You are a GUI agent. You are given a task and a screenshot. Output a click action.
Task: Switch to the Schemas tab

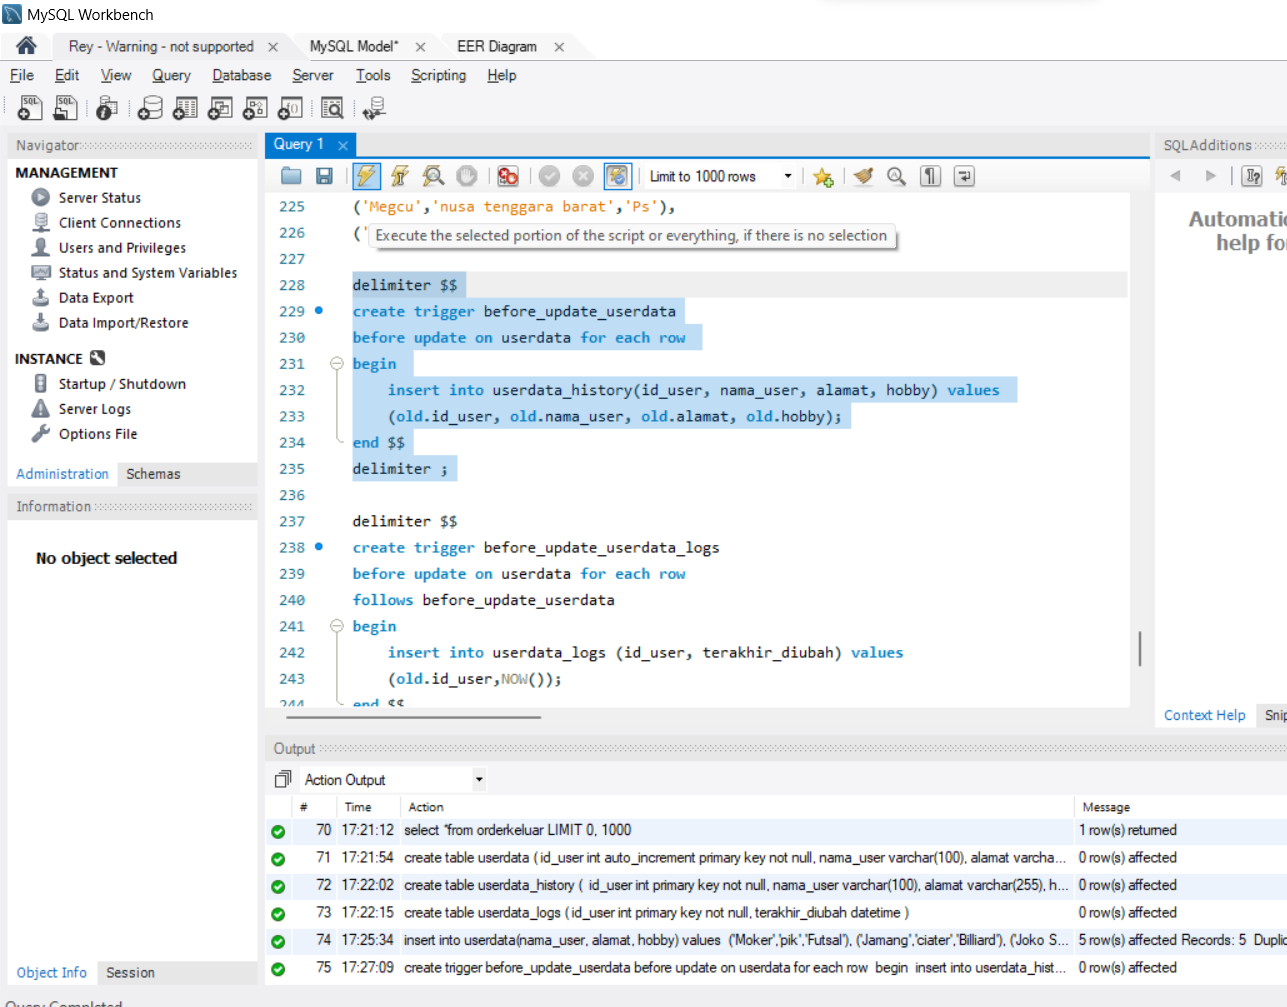[x=153, y=474]
